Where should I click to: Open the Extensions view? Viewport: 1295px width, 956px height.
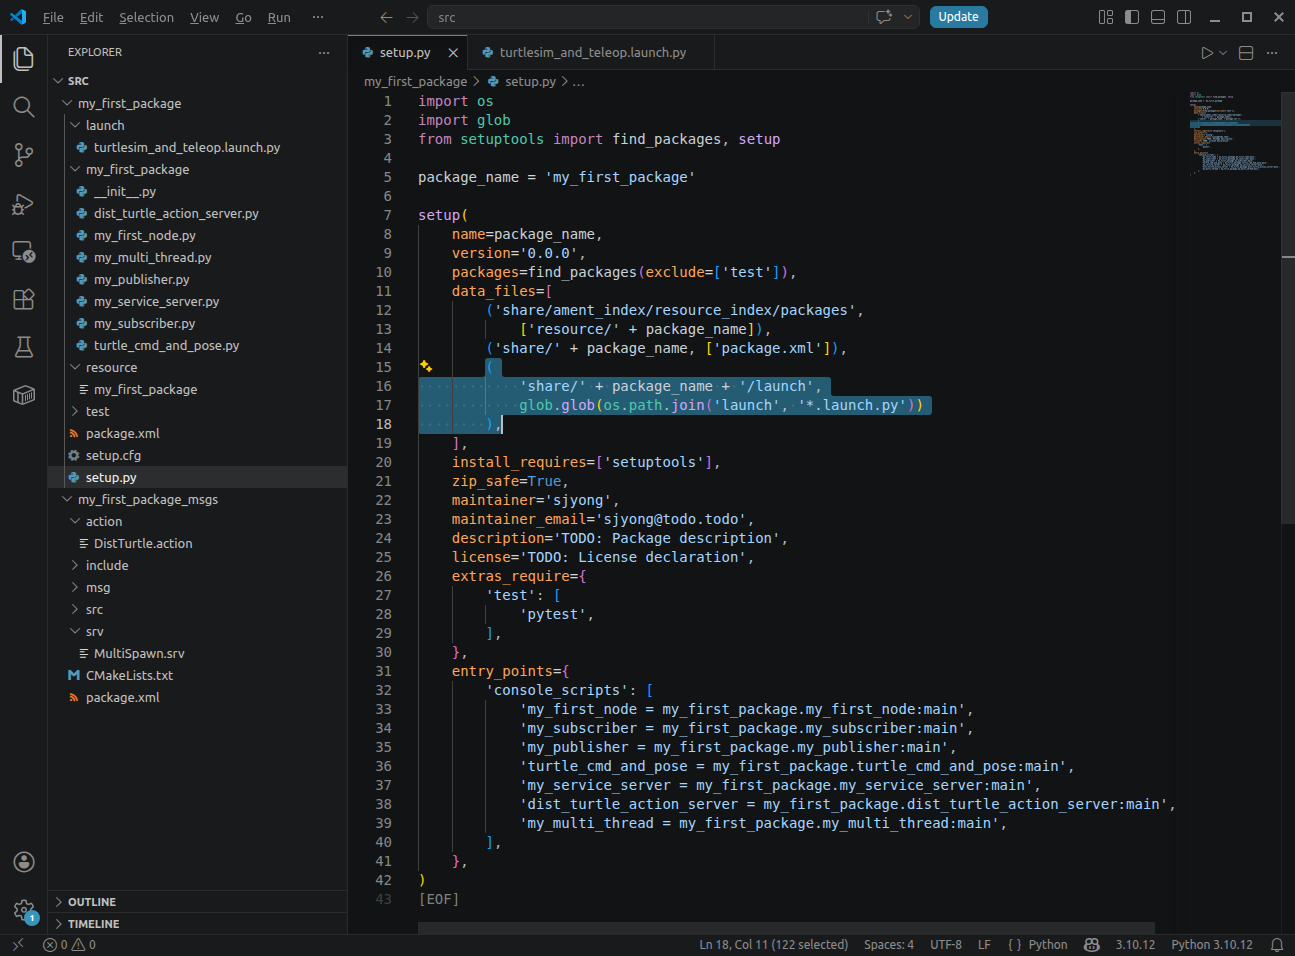[24, 299]
